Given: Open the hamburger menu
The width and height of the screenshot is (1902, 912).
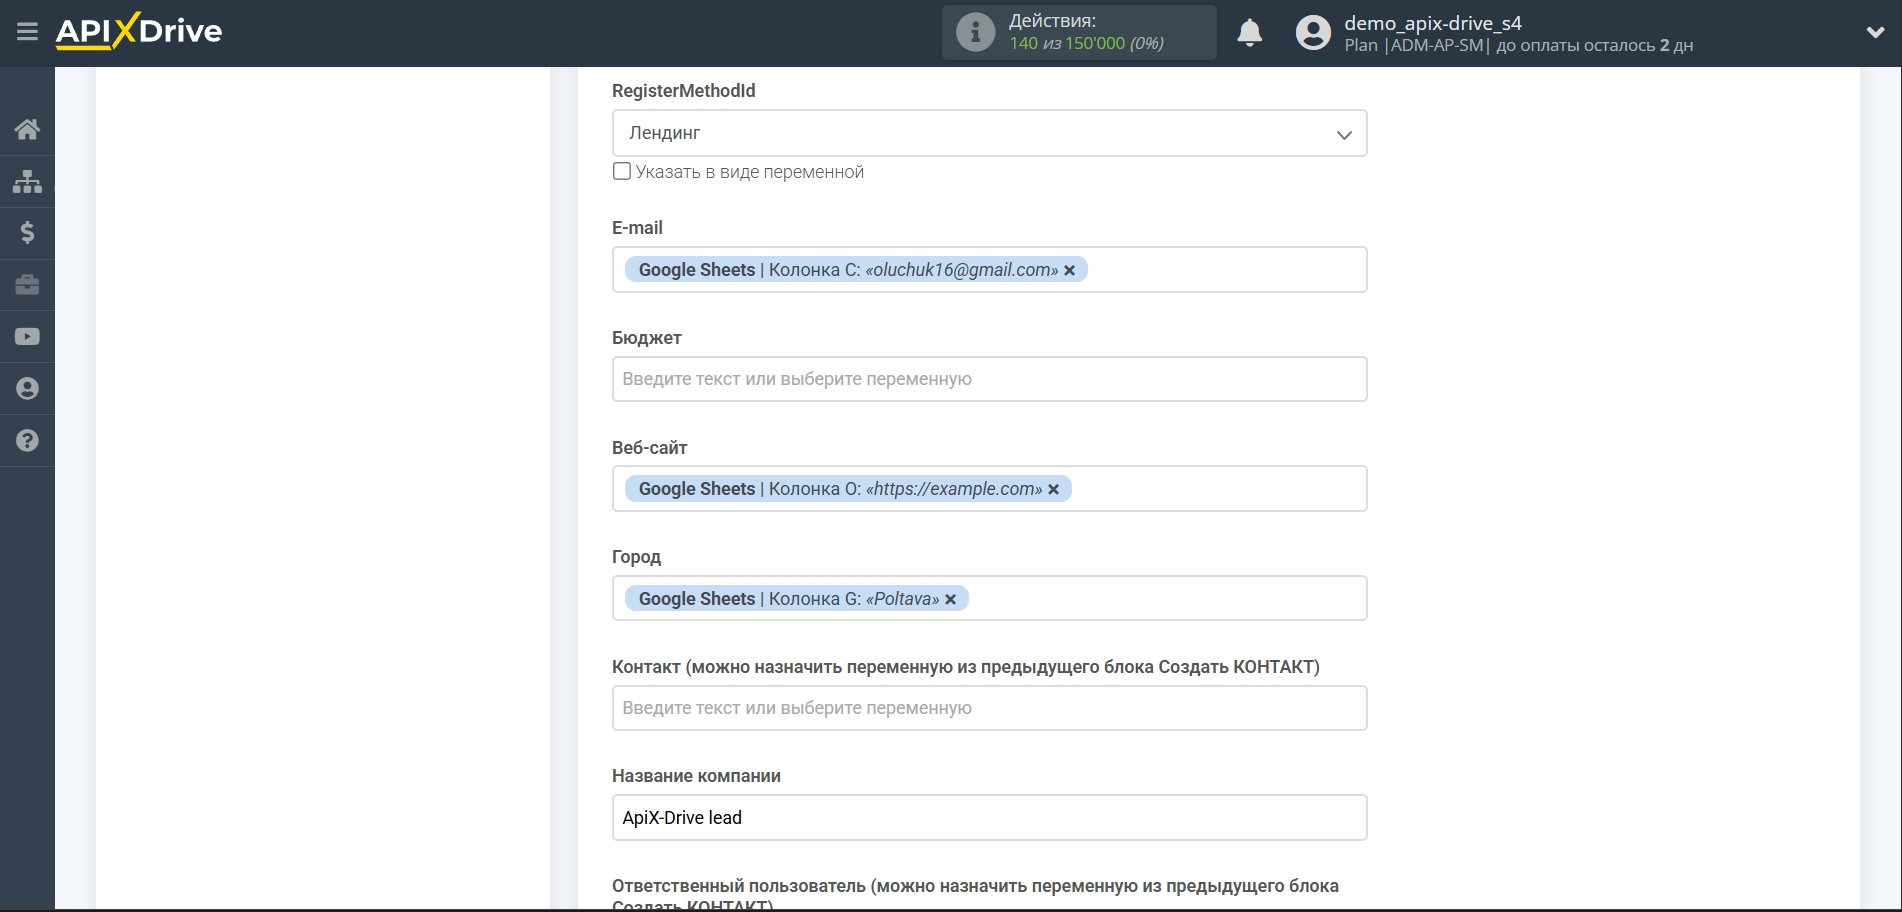Looking at the screenshot, I should pos(27,32).
